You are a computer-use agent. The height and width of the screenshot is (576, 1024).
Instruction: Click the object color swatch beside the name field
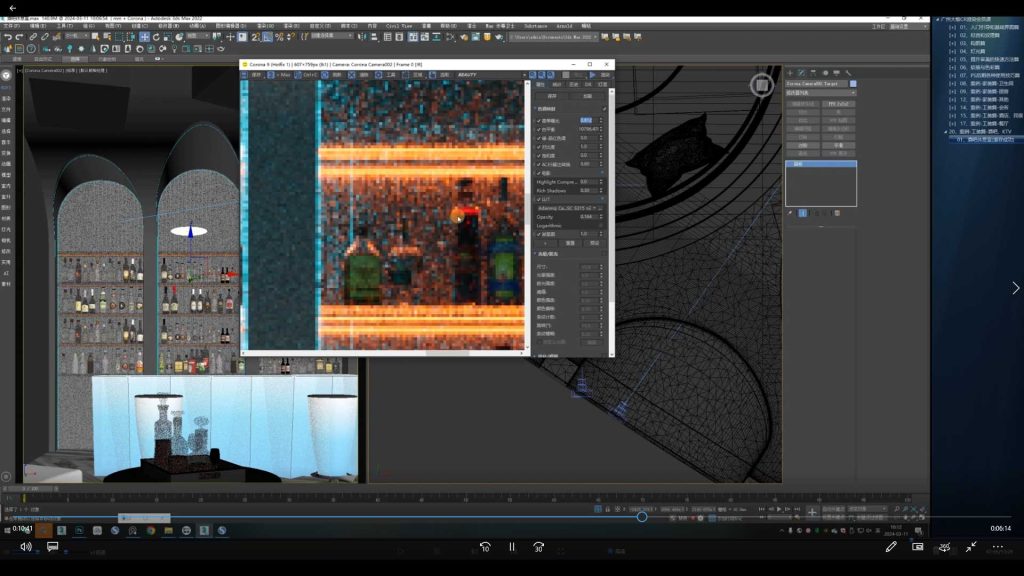point(853,84)
